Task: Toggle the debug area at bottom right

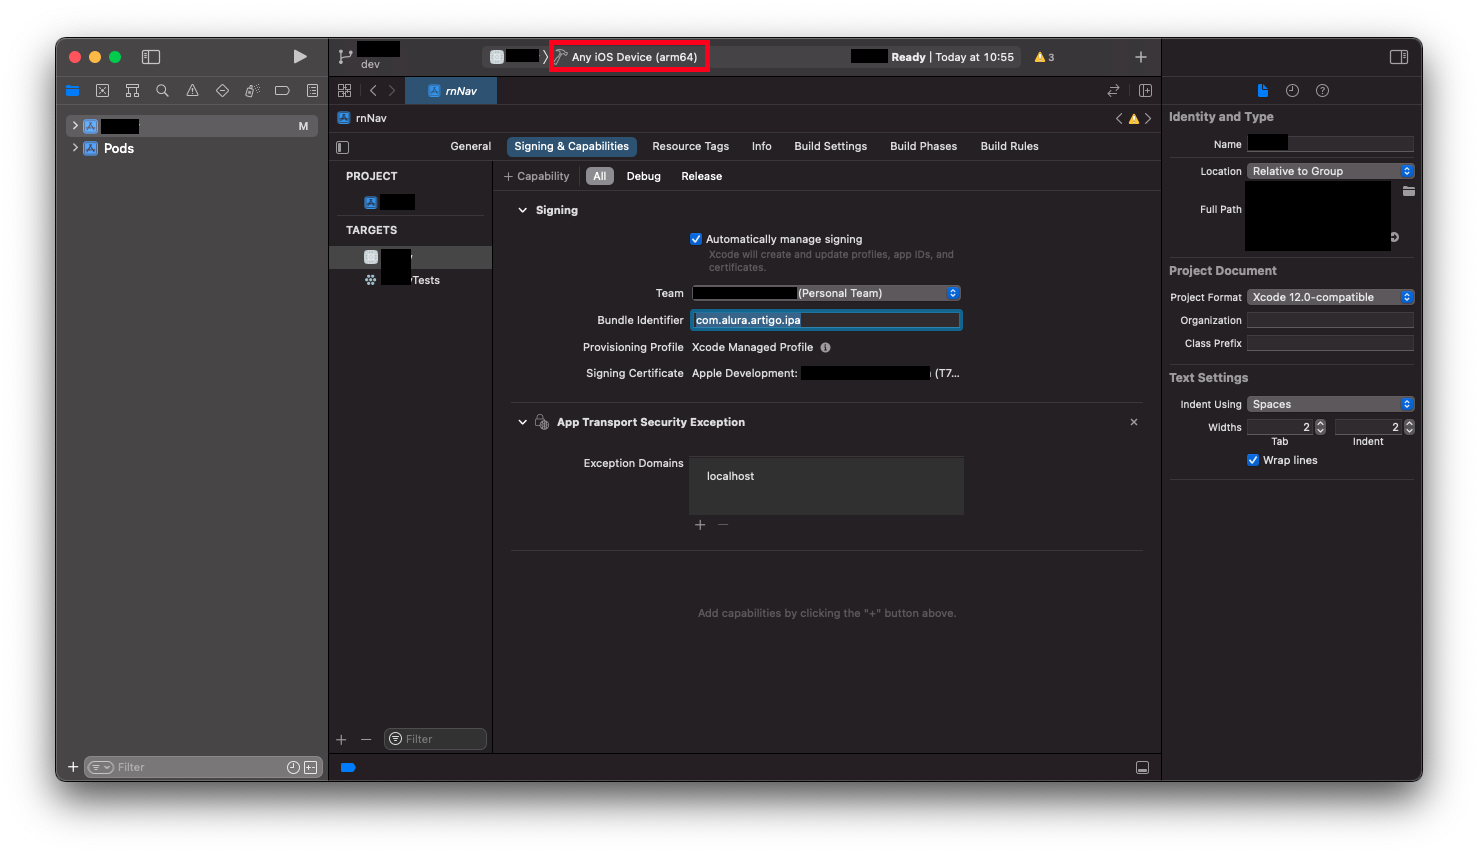Action: pyautogui.click(x=1142, y=767)
